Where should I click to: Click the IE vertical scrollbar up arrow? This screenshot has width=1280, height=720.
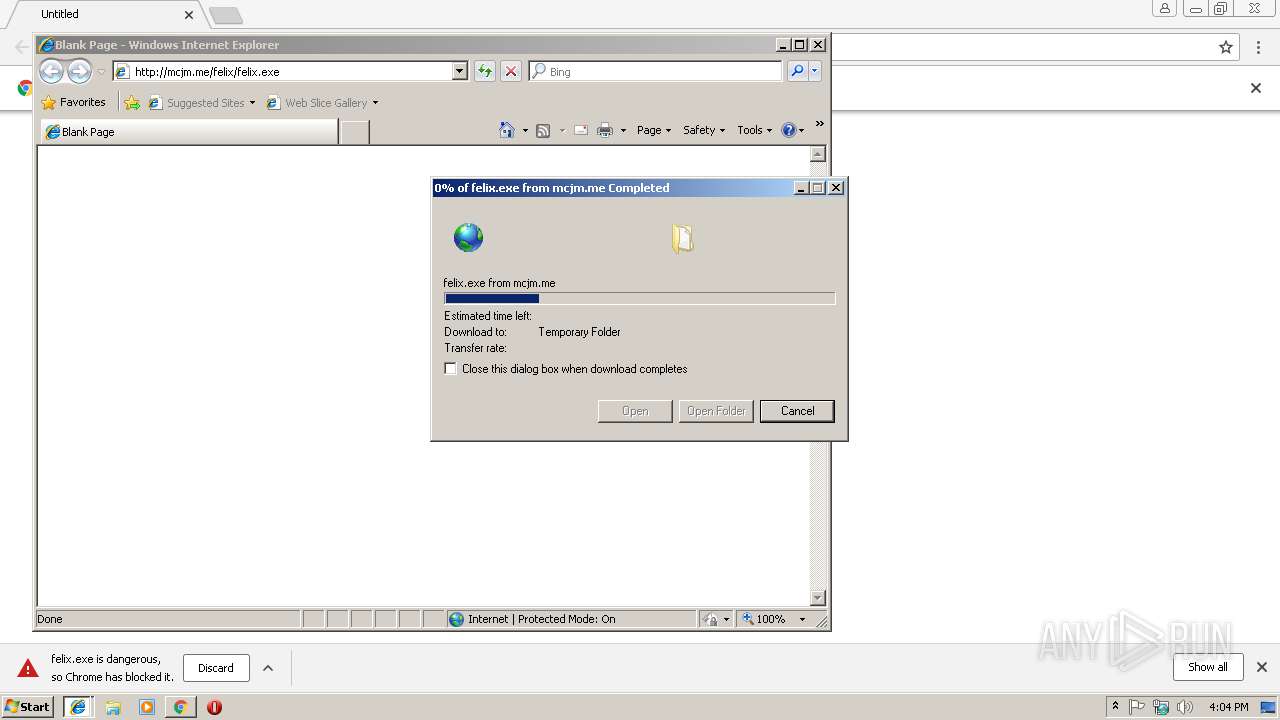[817, 154]
